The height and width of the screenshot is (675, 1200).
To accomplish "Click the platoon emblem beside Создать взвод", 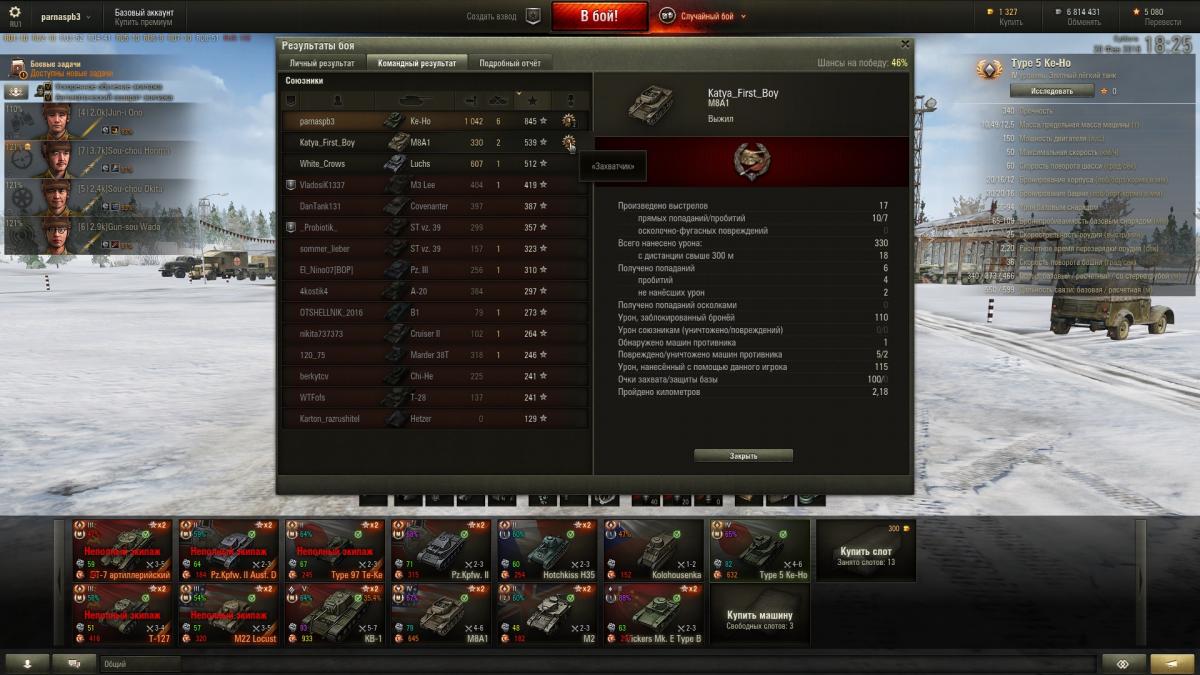I will (x=533, y=16).
